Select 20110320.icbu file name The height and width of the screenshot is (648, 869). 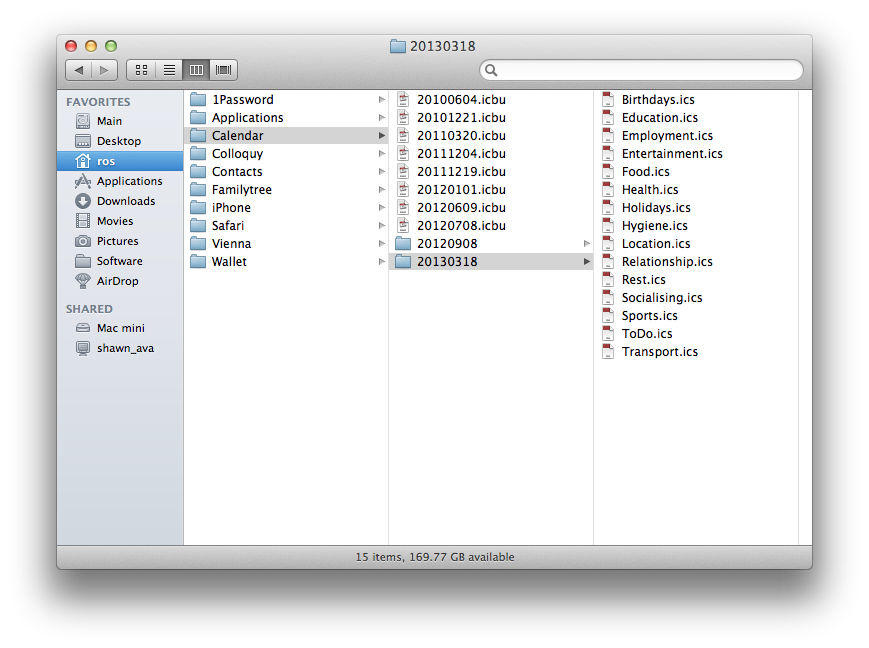click(x=461, y=136)
